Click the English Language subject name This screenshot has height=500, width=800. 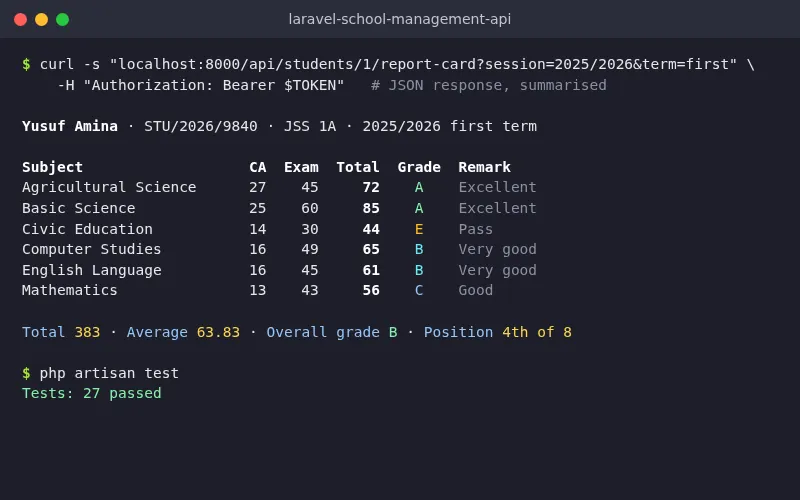tap(92, 270)
